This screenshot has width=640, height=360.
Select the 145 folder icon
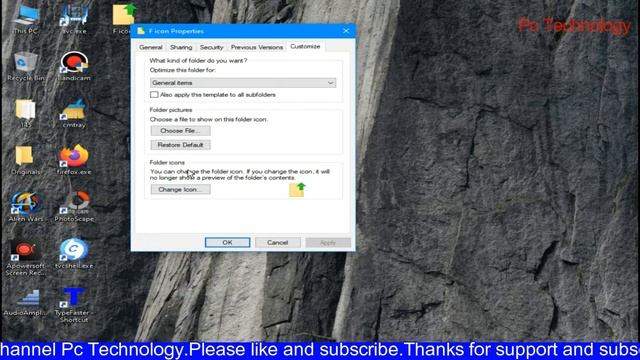pyautogui.click(x=25, y=113)
